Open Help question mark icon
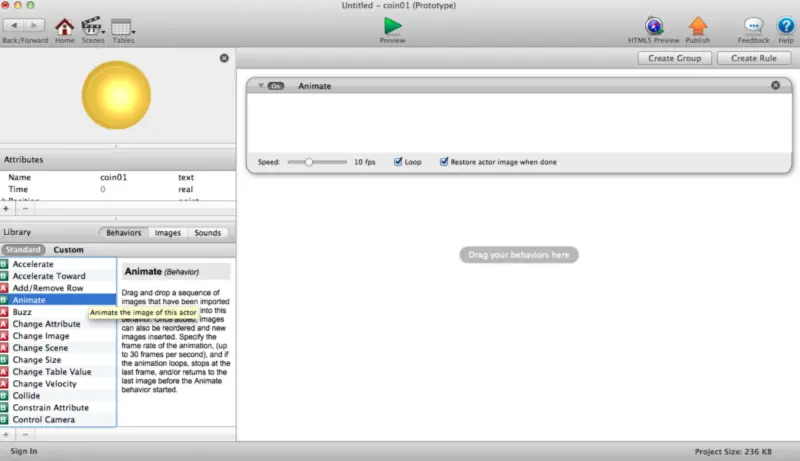The image size is (800, 461). pyautogui.click(x=786, y=25)
